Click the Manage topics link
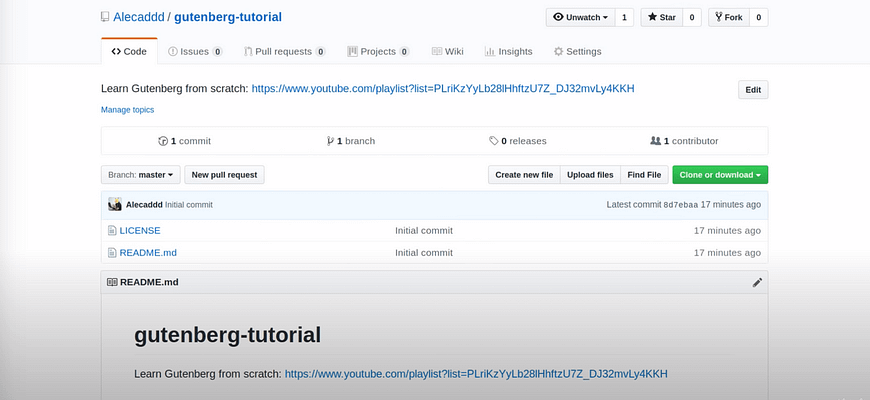The image size is (870, 400). click(x=128, y=110)
